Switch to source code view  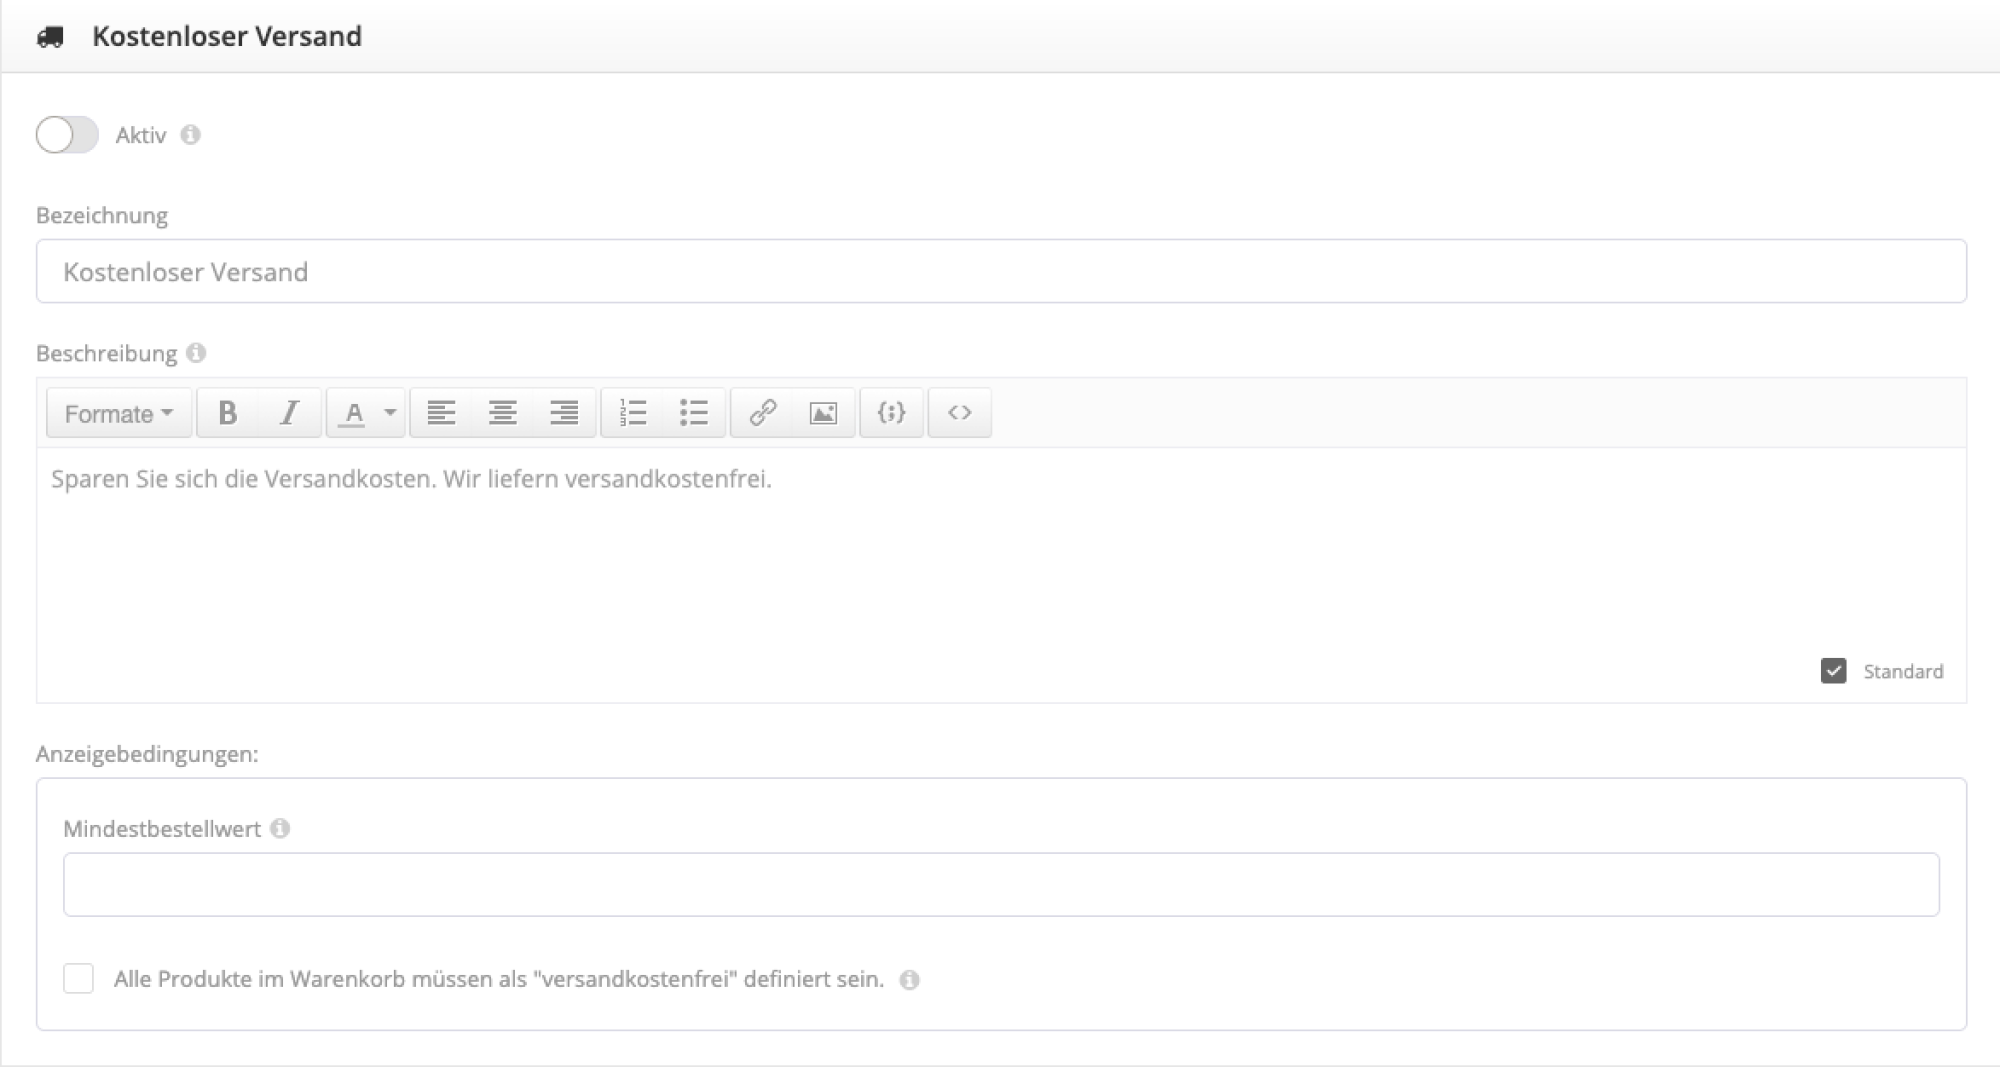click(959, 413)
